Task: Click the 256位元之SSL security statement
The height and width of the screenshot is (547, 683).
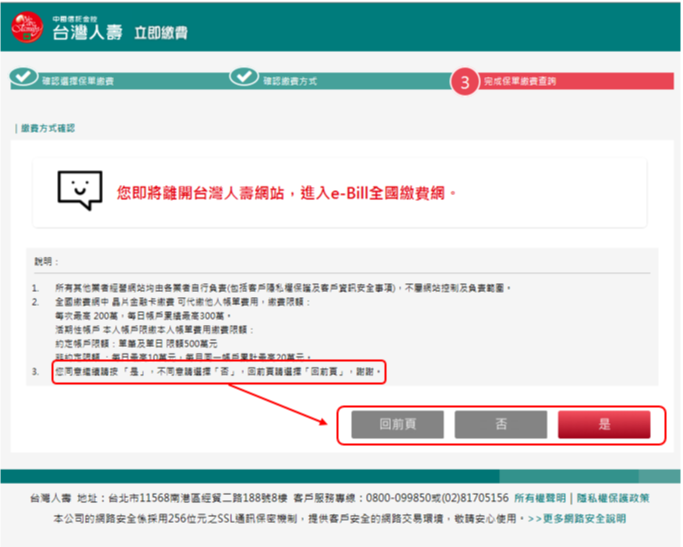Action: (x=289, y=518)
